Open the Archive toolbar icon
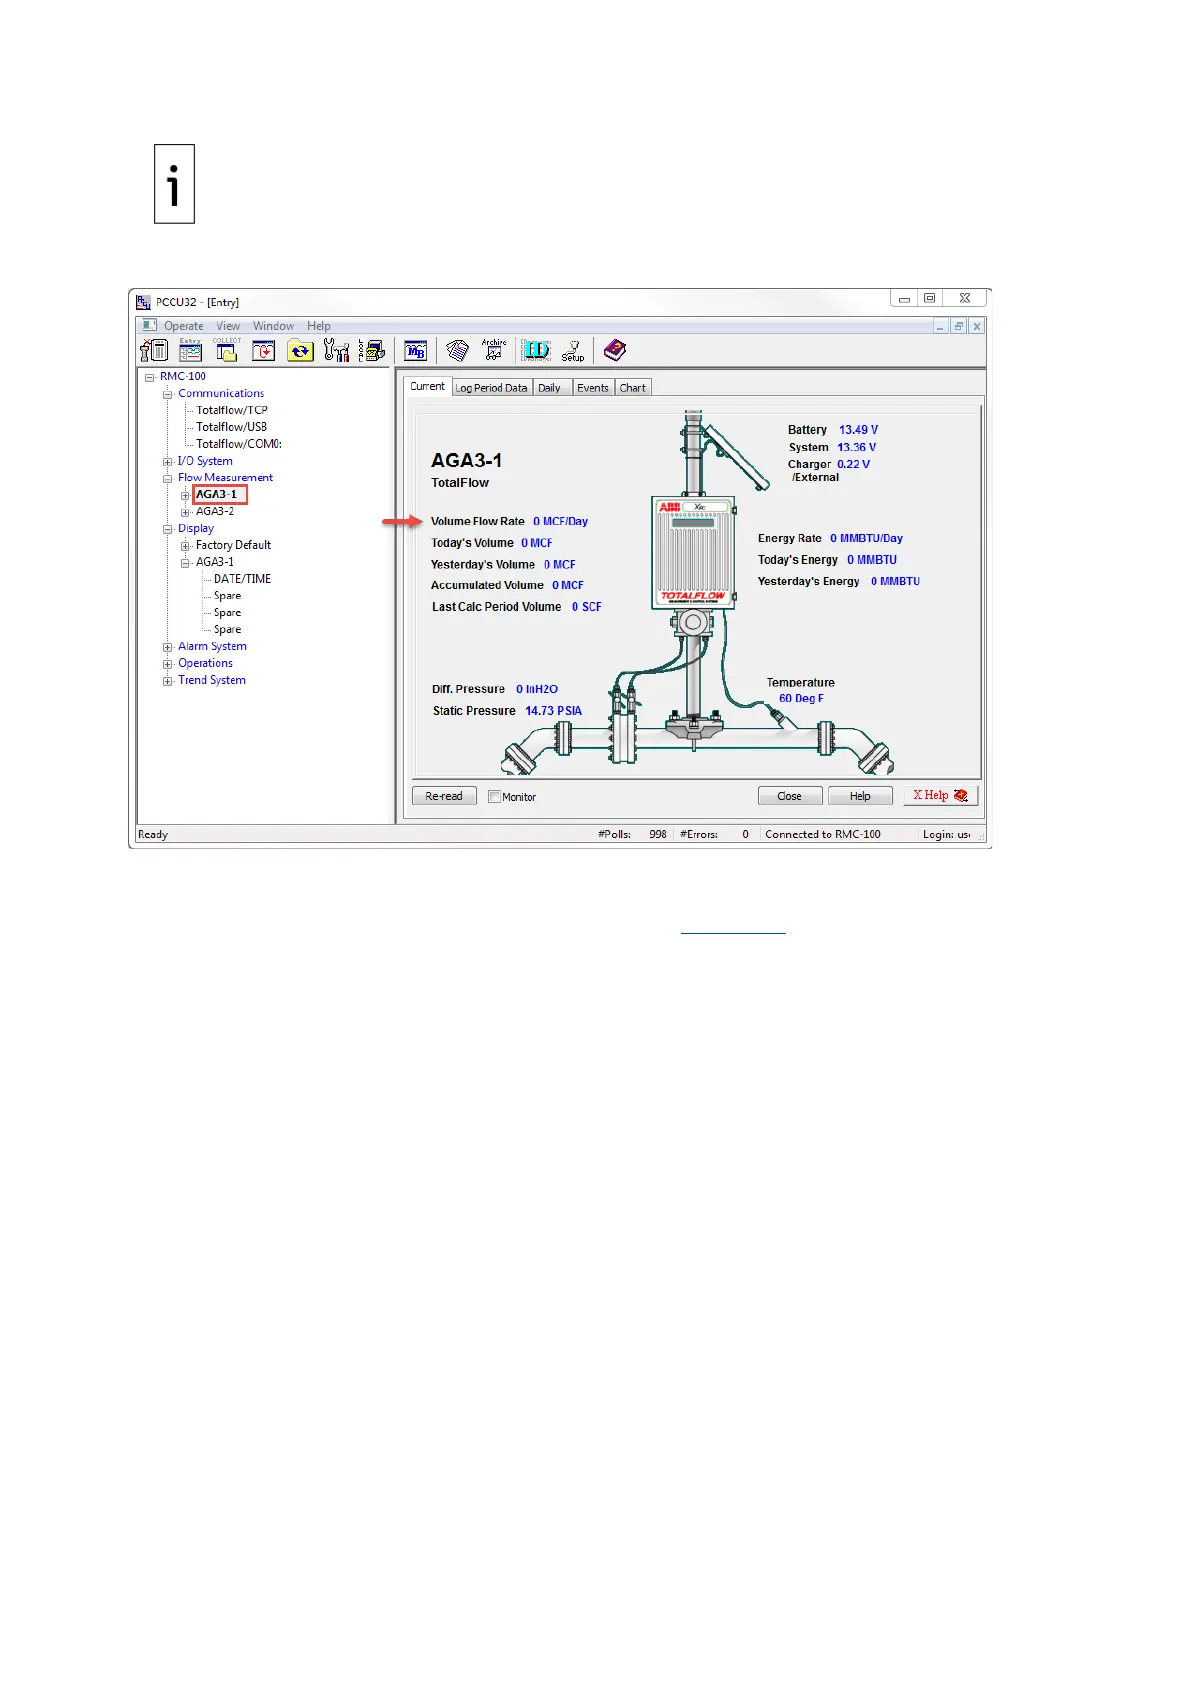1191x1684 pixels. tap(494, 350)
